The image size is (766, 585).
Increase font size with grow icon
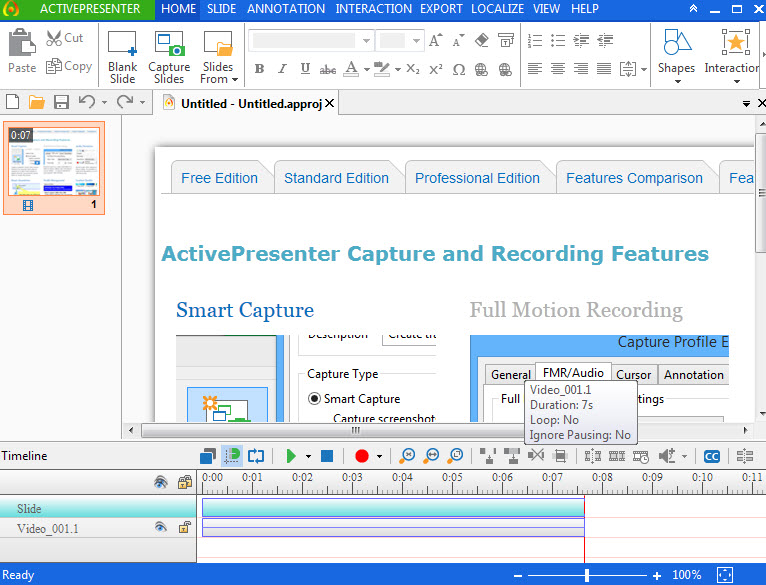coord(435,40)
